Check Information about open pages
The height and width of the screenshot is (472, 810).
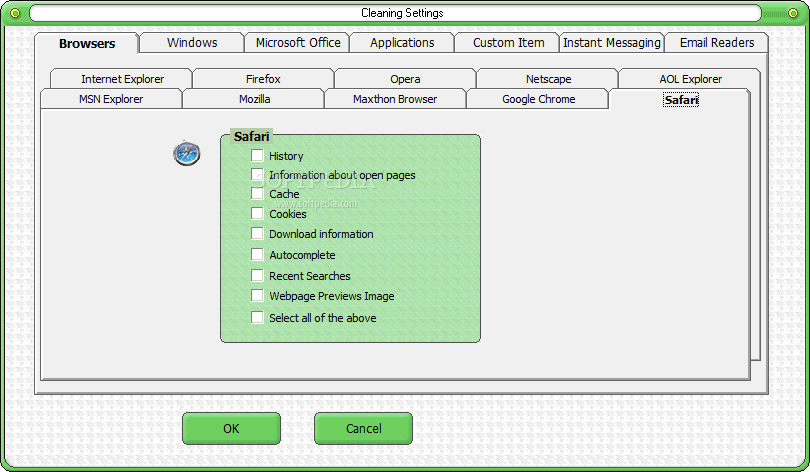pyautogui.click(x=257, y=175)
